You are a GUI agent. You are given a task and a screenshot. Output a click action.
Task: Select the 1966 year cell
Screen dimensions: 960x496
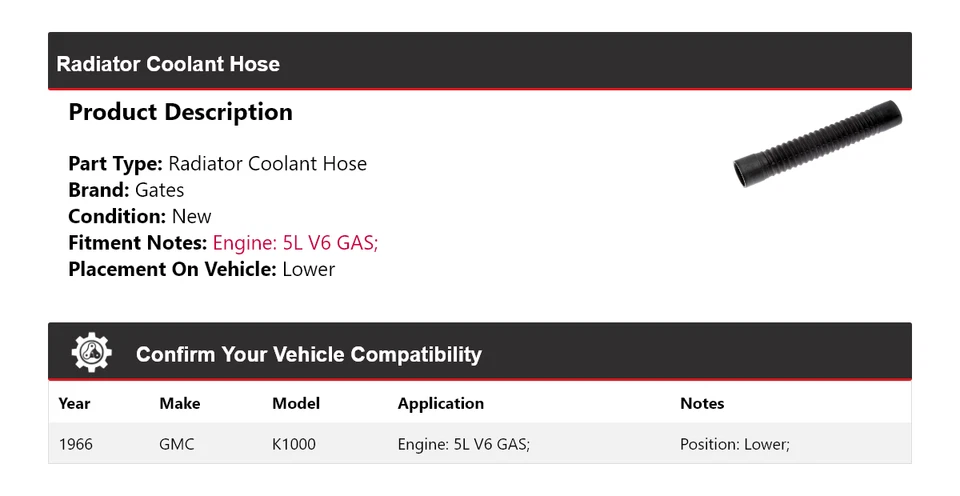76,444
